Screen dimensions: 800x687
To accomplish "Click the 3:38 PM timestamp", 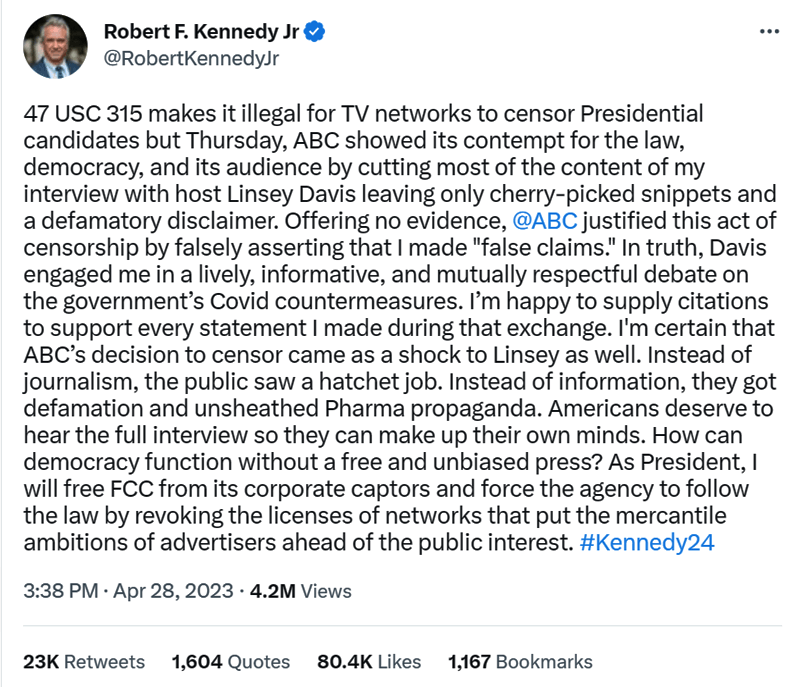I will pyautogui.click(x=56, y=591).
